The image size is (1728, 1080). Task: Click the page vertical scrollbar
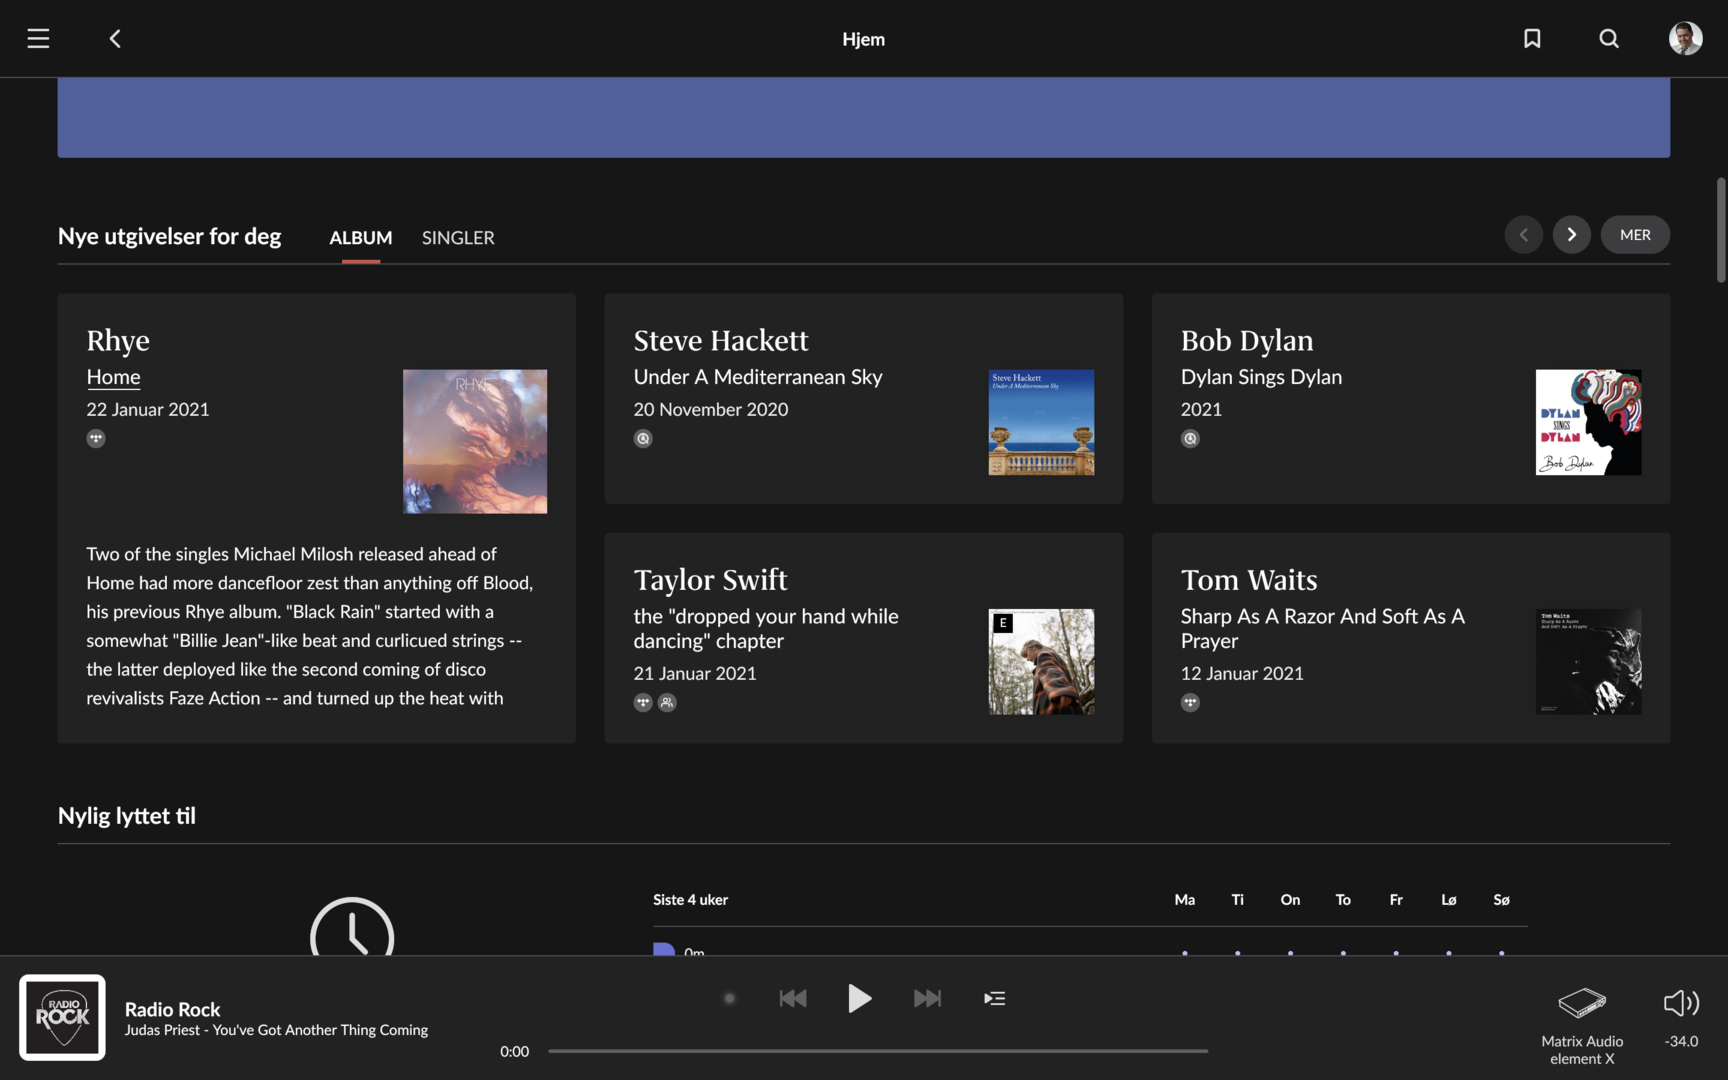coord(1721,230)
